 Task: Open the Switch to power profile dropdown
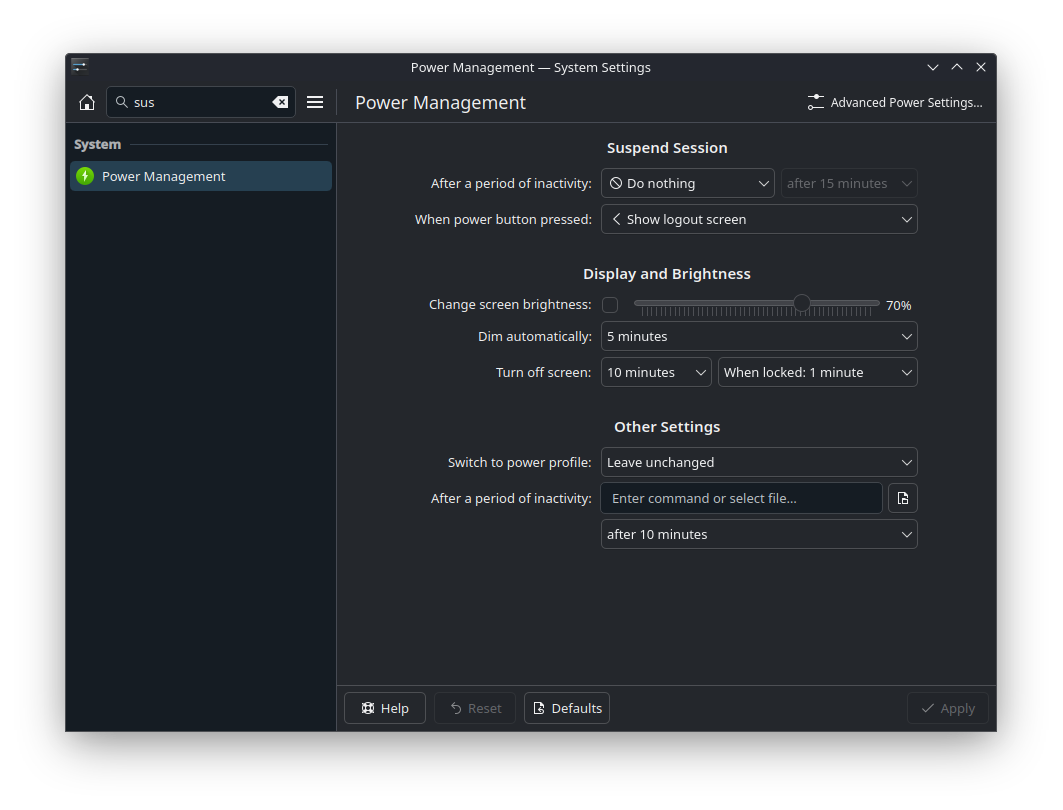click(x=759, y=462)
